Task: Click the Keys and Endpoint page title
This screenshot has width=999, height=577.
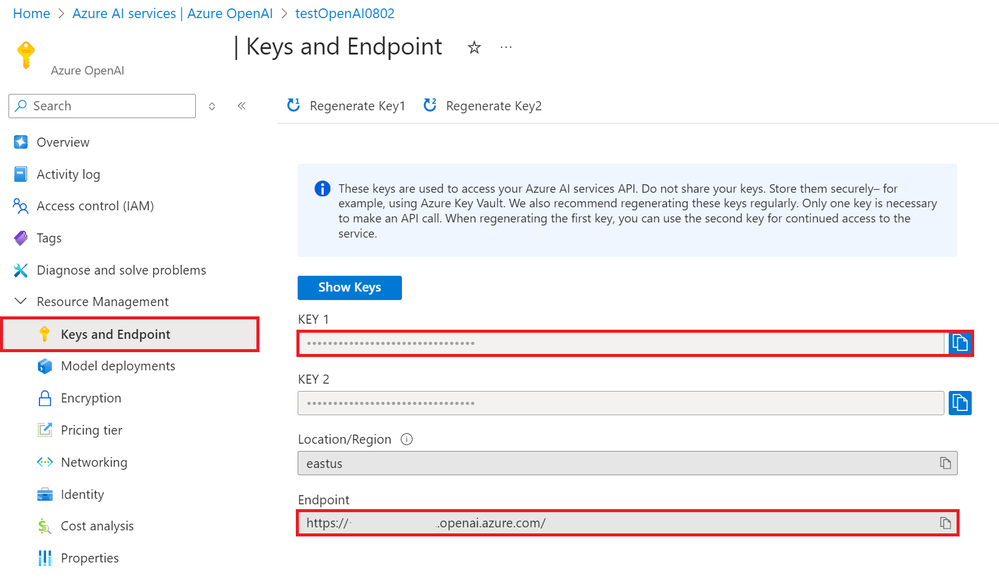Action: 344,47
